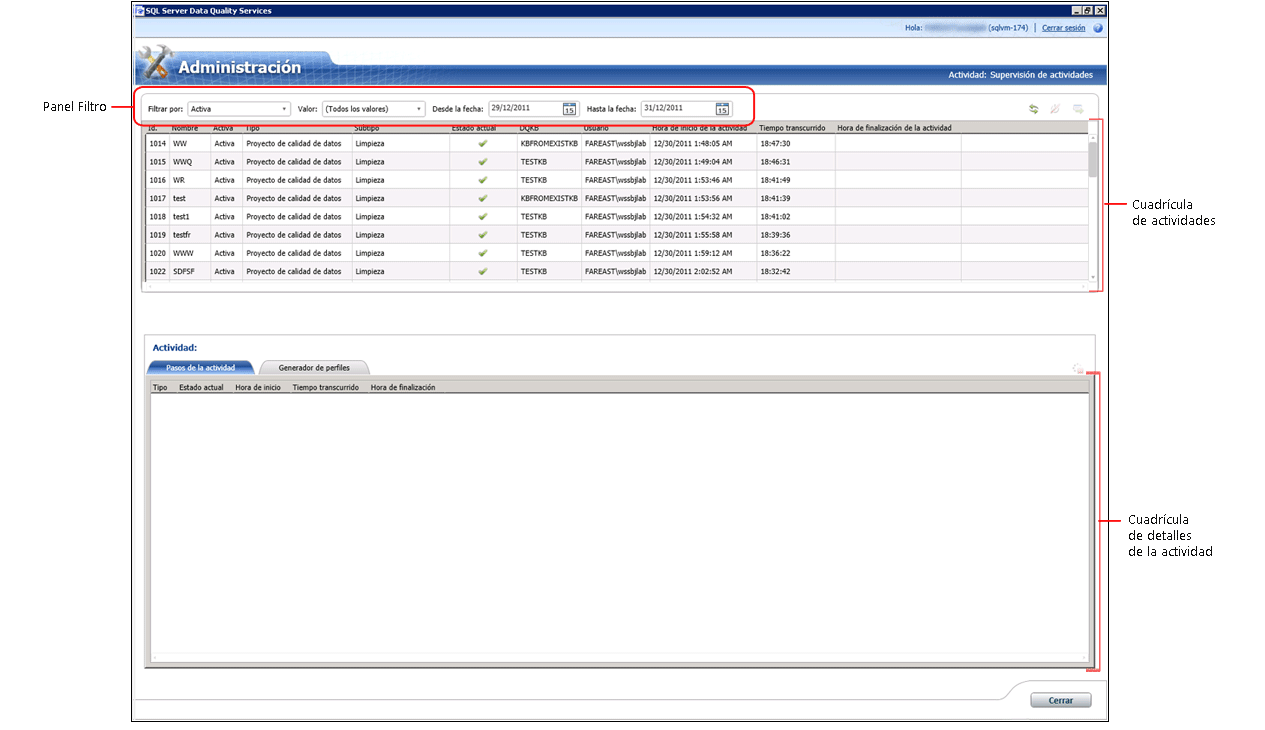Open the Valor dropdown
The width and height of the screenshot is (1265, 730).
click(x=373, y=108)
